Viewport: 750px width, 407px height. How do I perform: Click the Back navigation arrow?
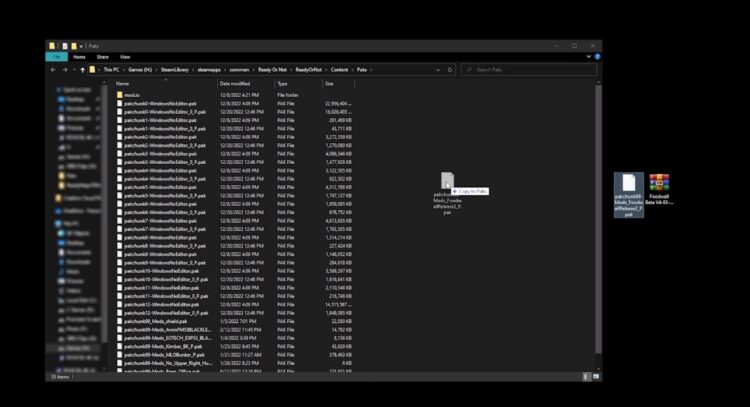click(x=53, y=70)
